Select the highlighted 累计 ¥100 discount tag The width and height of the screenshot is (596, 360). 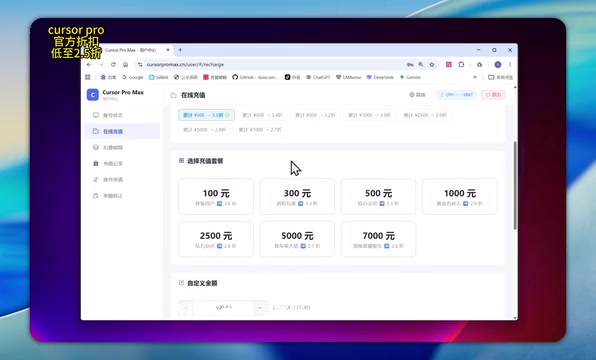click(x=206, y=115)
